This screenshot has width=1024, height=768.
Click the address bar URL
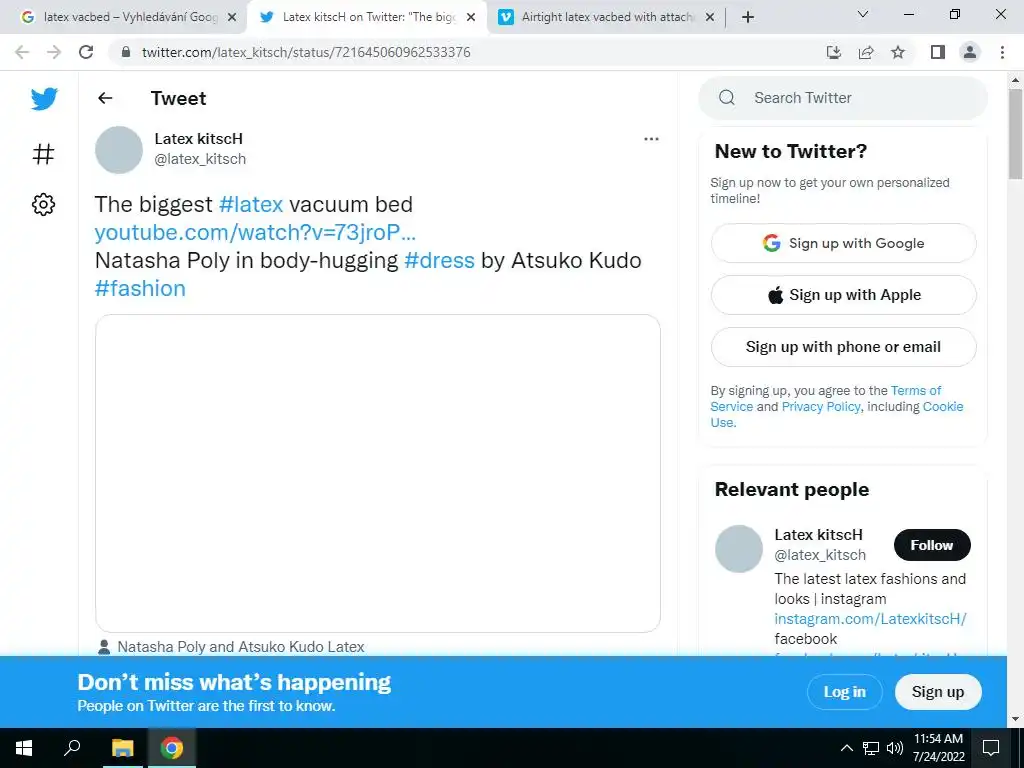click(306, 52)
